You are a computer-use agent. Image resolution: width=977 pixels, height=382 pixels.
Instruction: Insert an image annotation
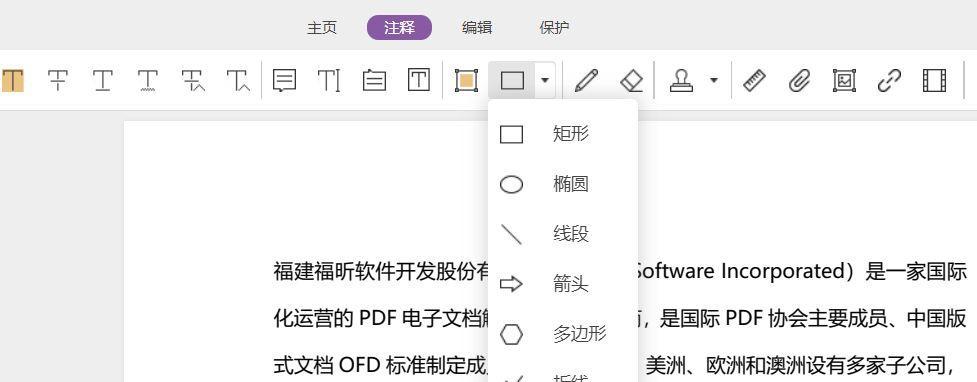[844, 80]
